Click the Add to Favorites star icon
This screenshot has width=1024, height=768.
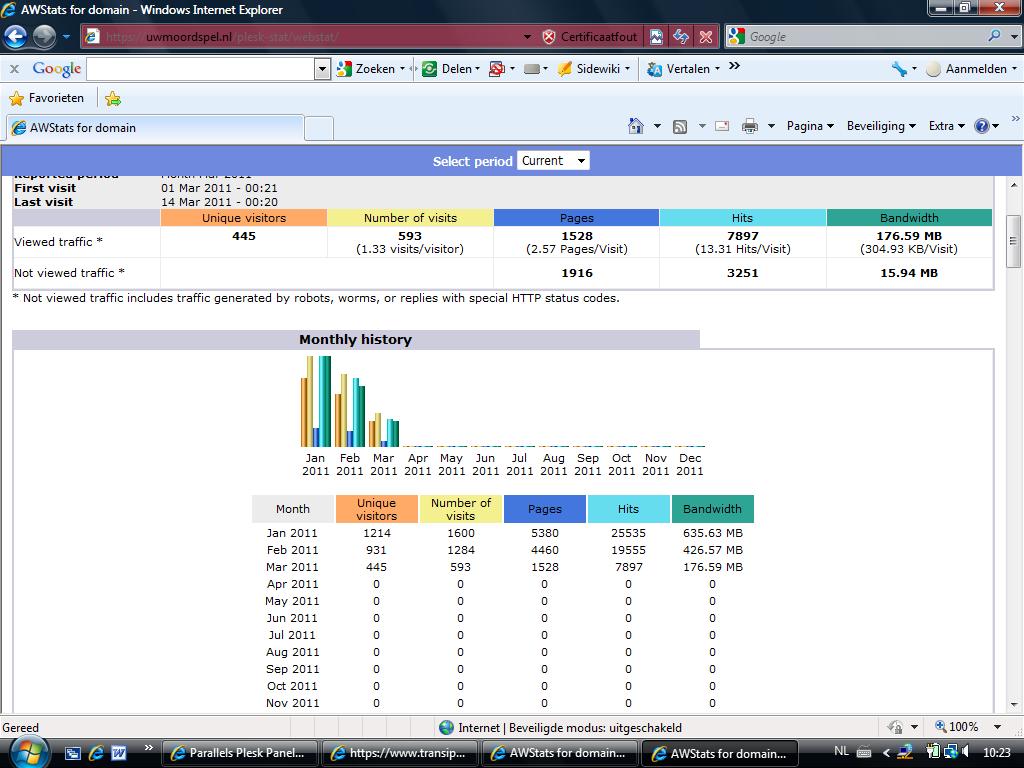coord(113,99)
